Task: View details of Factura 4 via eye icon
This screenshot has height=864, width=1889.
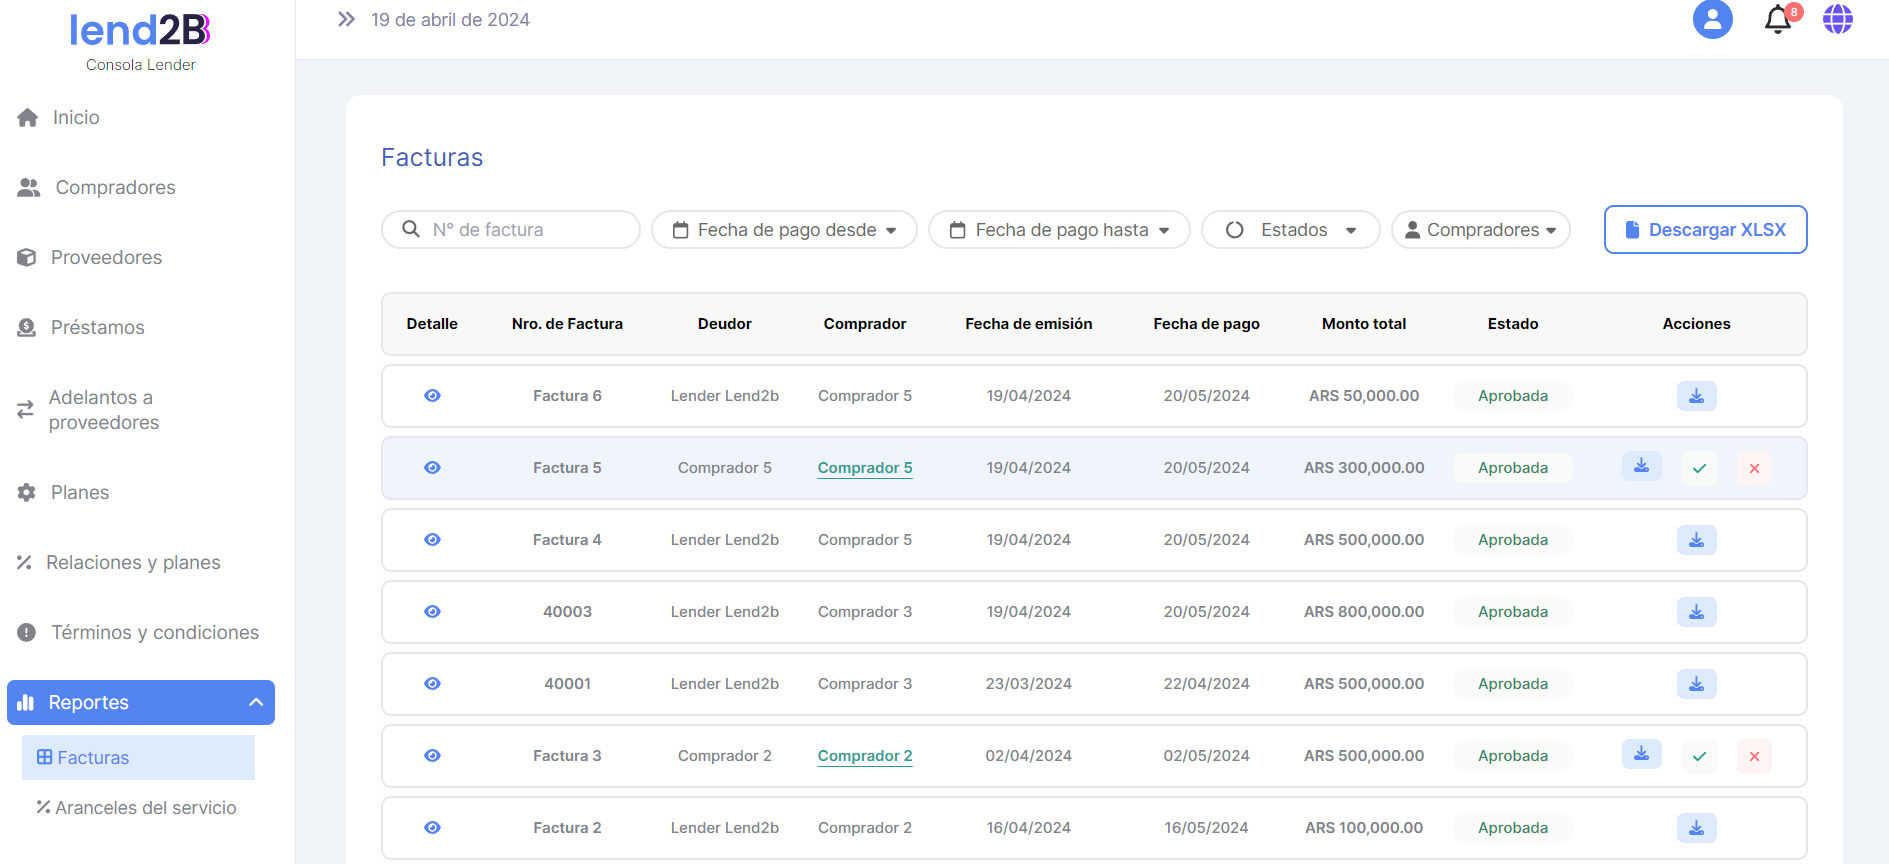Action: [432, 540]
